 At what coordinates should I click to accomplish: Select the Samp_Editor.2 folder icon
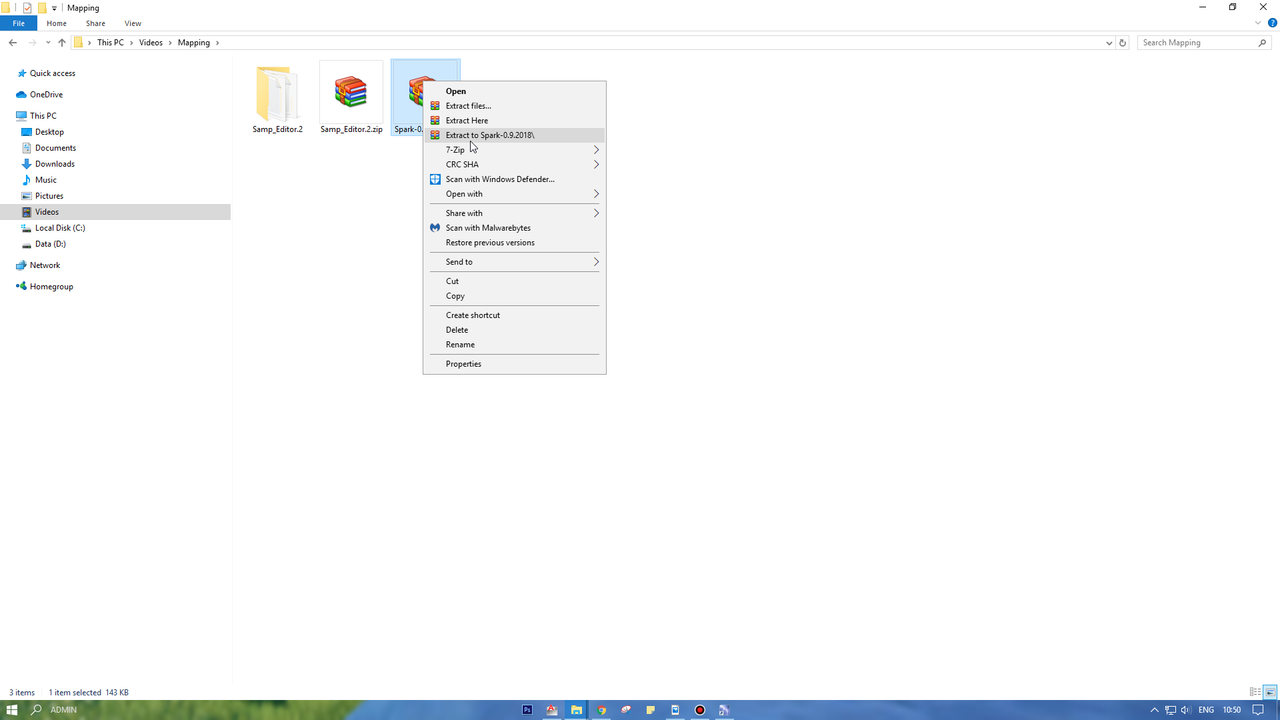[277, 94]
